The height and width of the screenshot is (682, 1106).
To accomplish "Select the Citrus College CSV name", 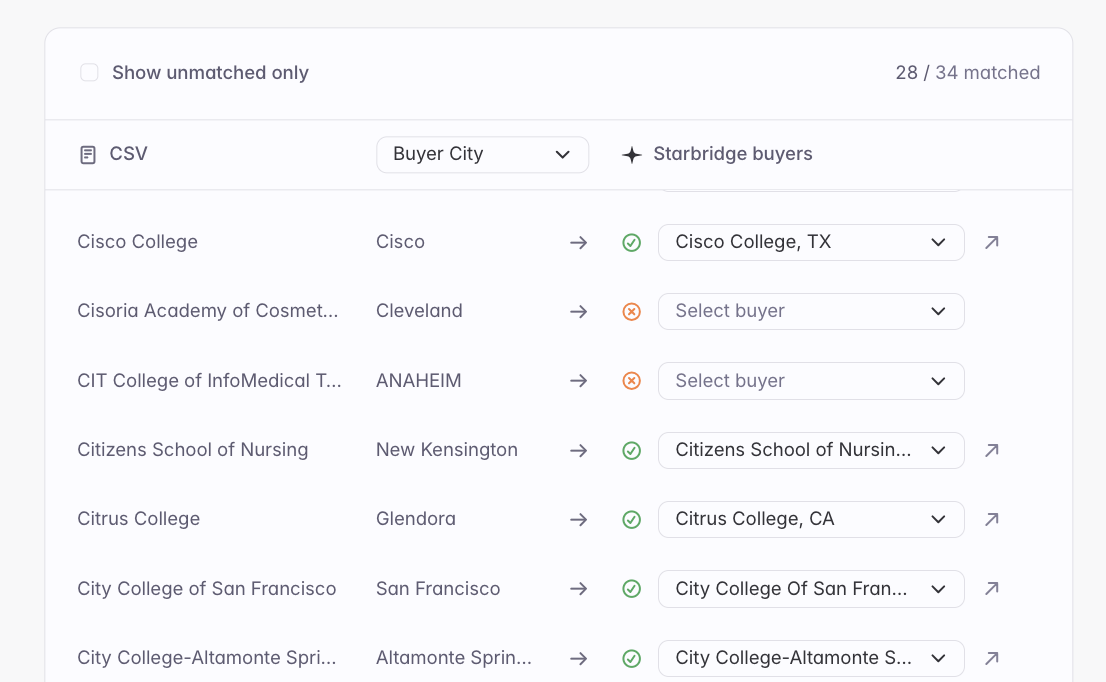I will tap(138, 519).
